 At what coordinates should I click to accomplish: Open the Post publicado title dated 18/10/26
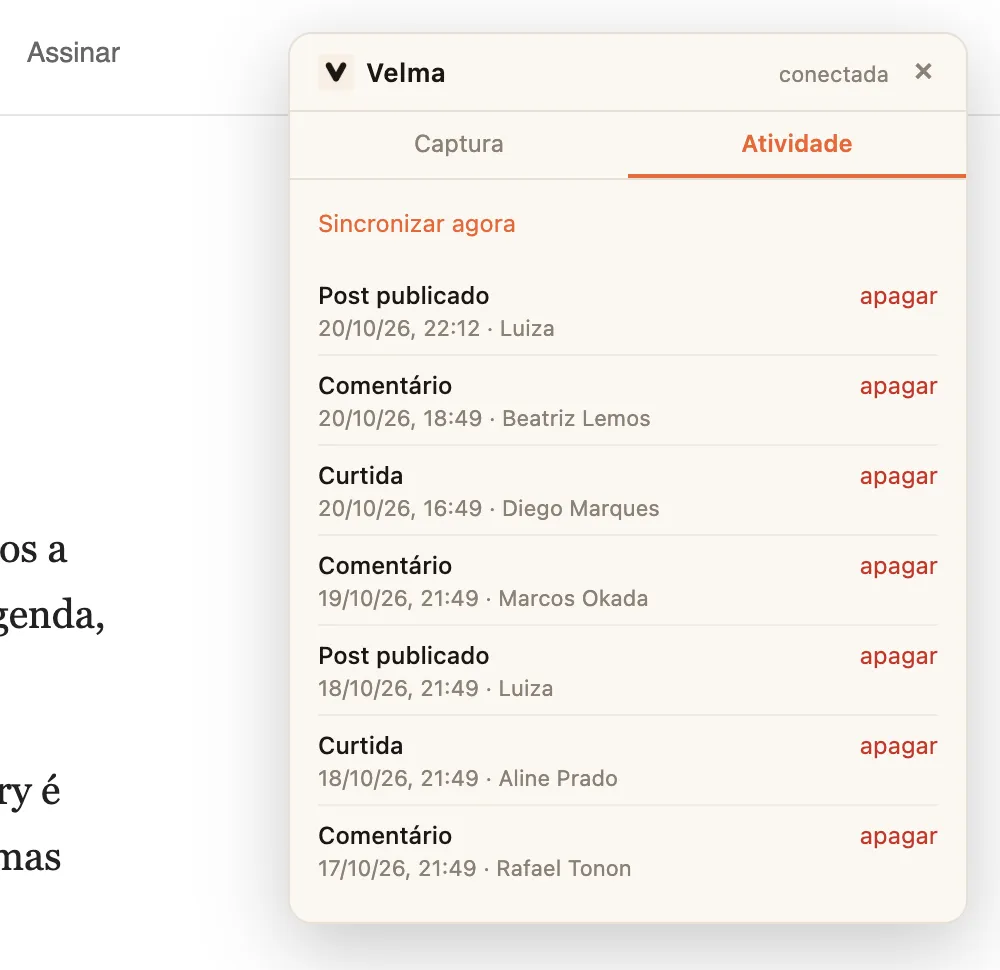point(404,656)
